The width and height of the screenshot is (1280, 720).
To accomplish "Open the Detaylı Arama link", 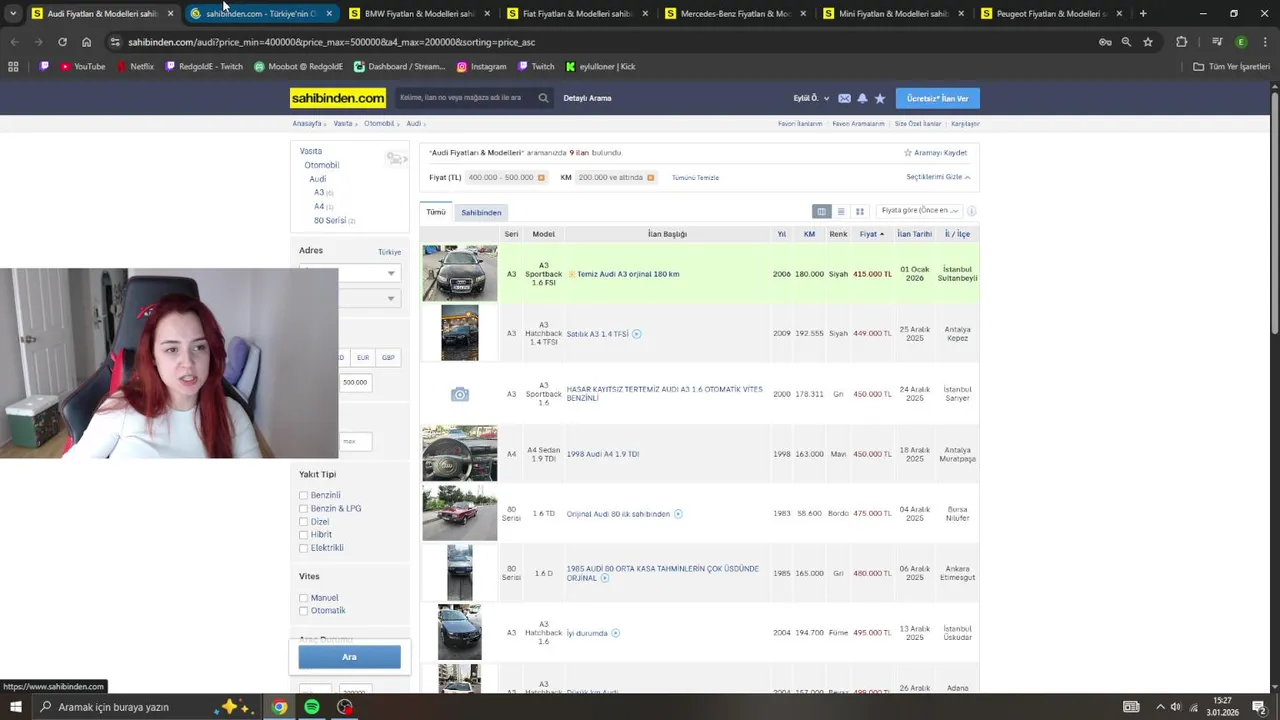I will click(x=587, y=98).
